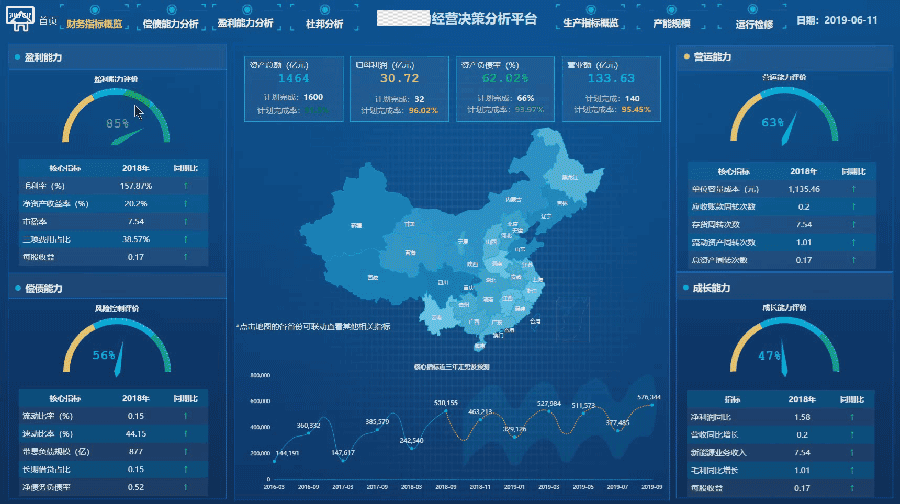Open the 生产指标概览 tab
The height and width of the screenshot is (504, 900).
click(x=591, y=23)
